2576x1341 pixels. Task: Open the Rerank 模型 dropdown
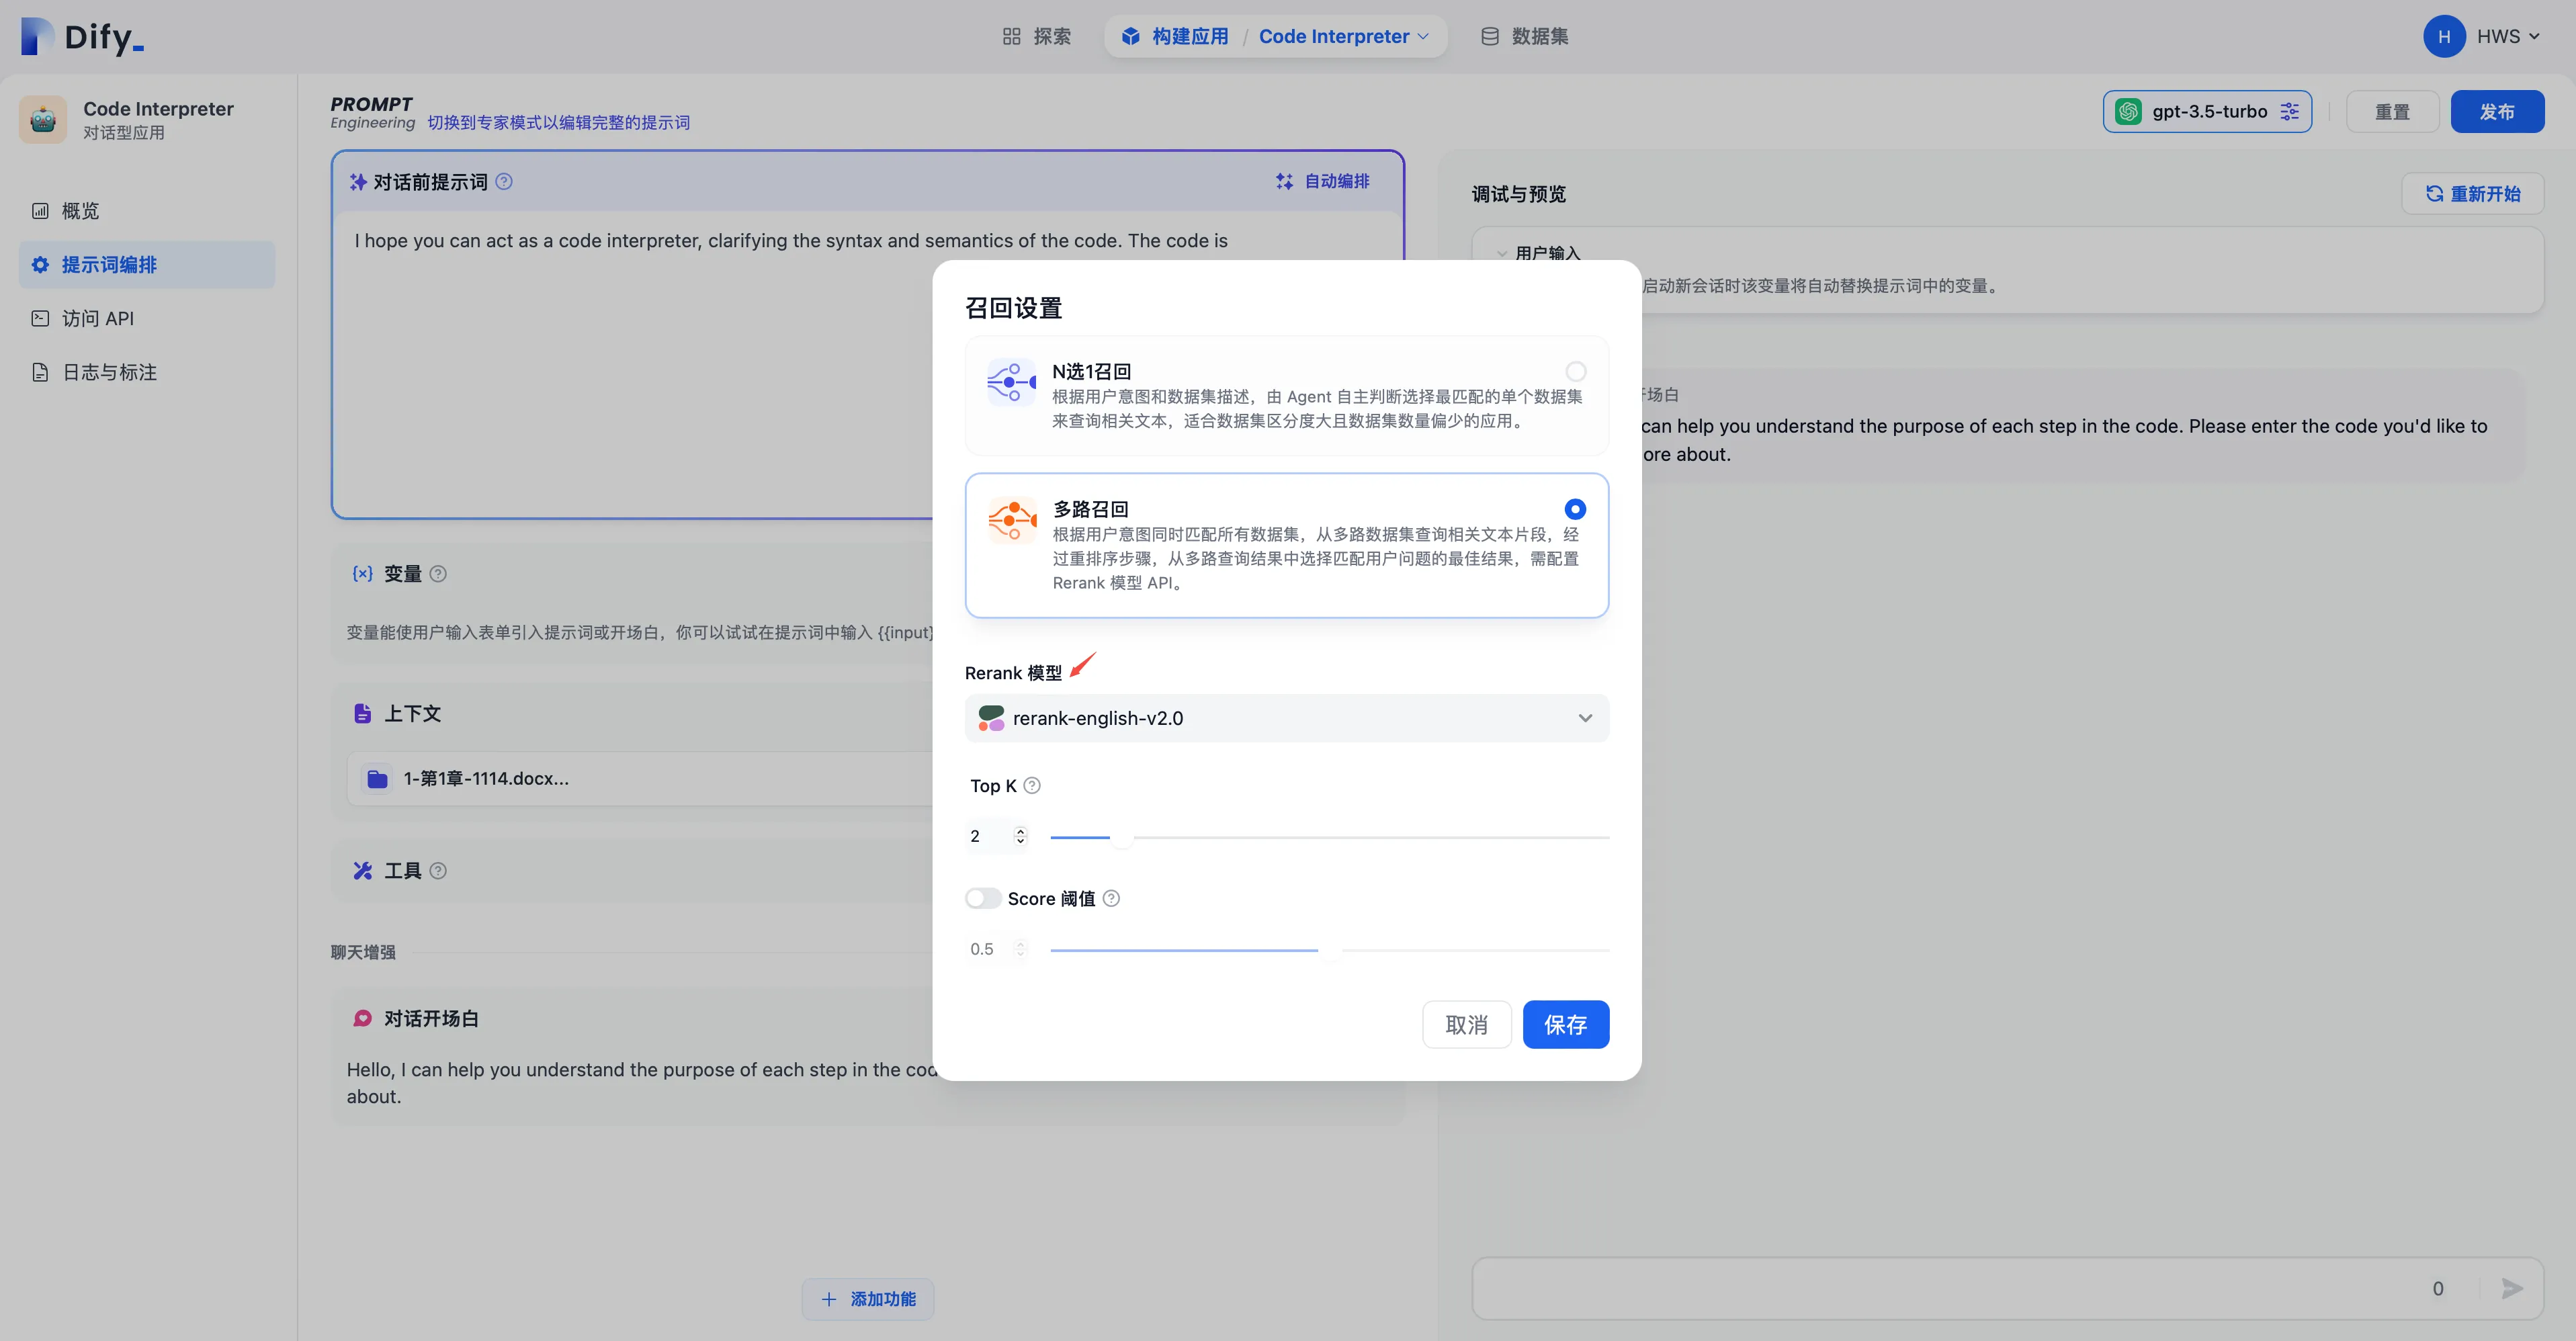(x=1286, y=718)
